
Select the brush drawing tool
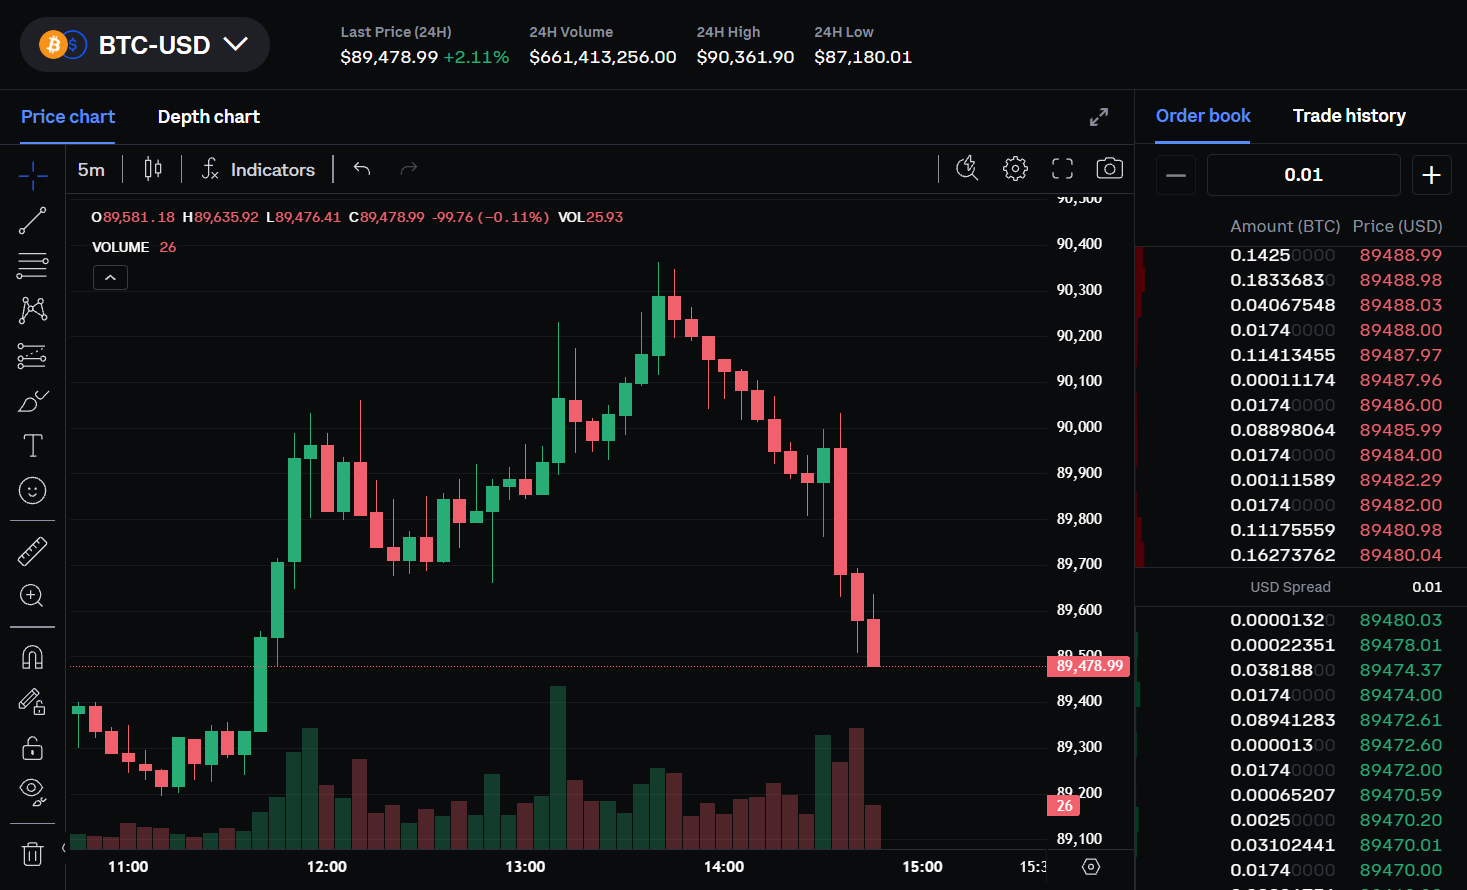32,400
